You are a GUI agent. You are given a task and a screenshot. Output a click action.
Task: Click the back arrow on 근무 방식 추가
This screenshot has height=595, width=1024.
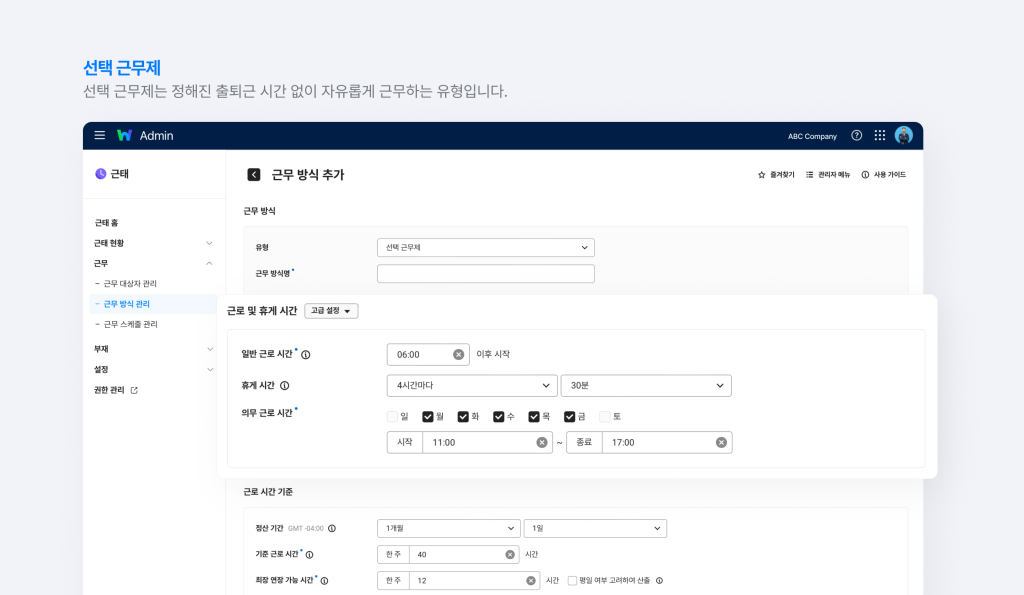click(253, 173)
